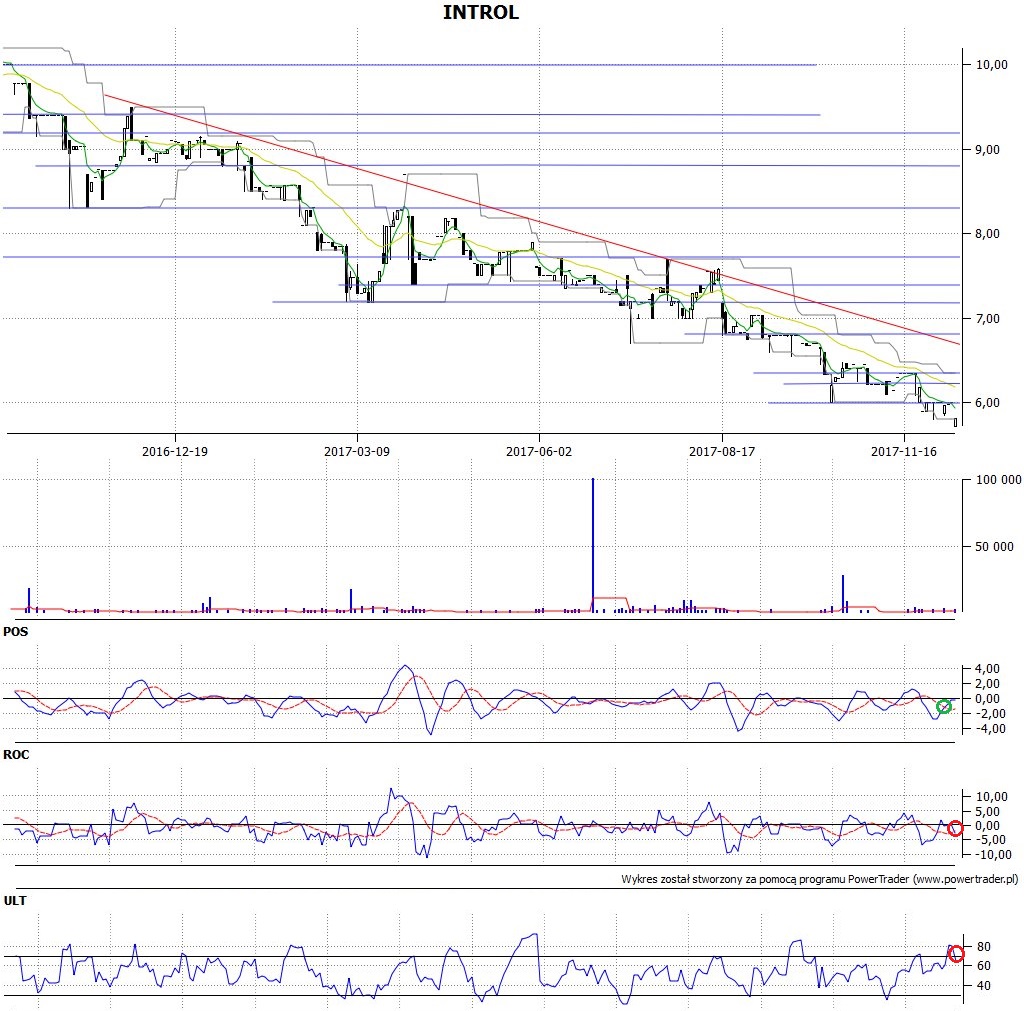
Task: Click the 100 000 volume axis label
Action: (x=998, y=480)
